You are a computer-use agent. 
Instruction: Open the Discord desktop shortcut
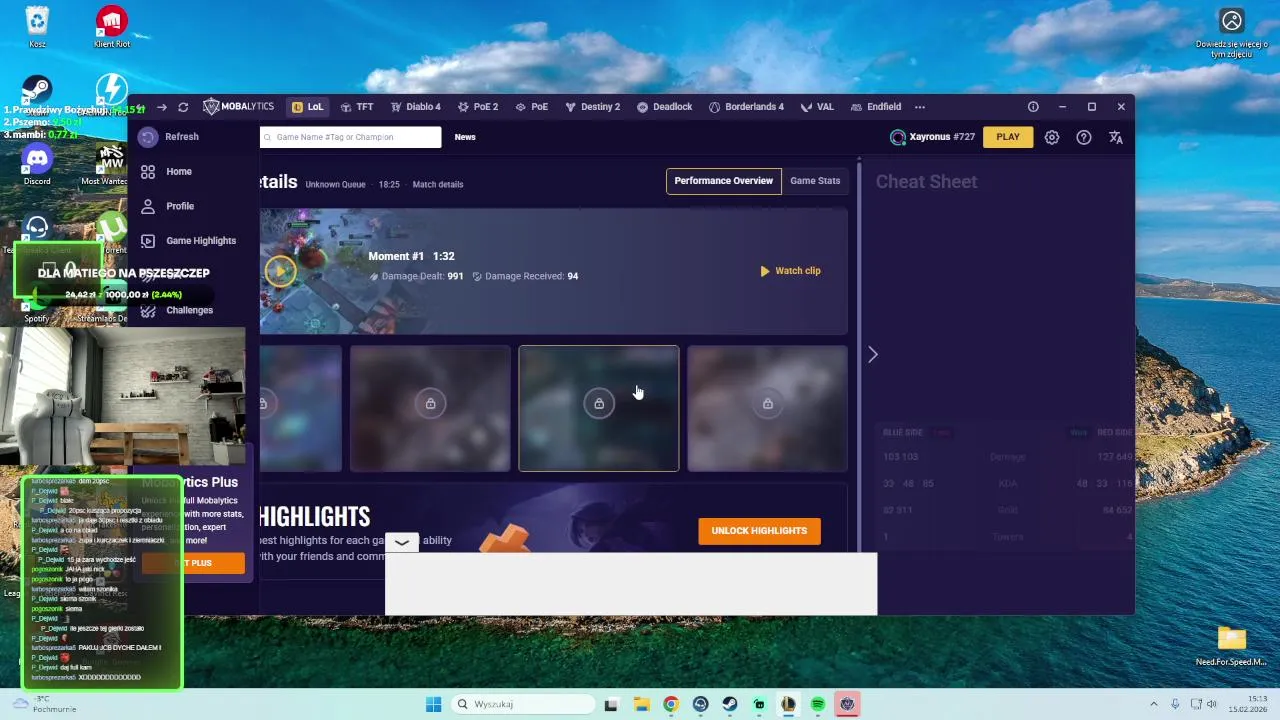coord(37,165)
